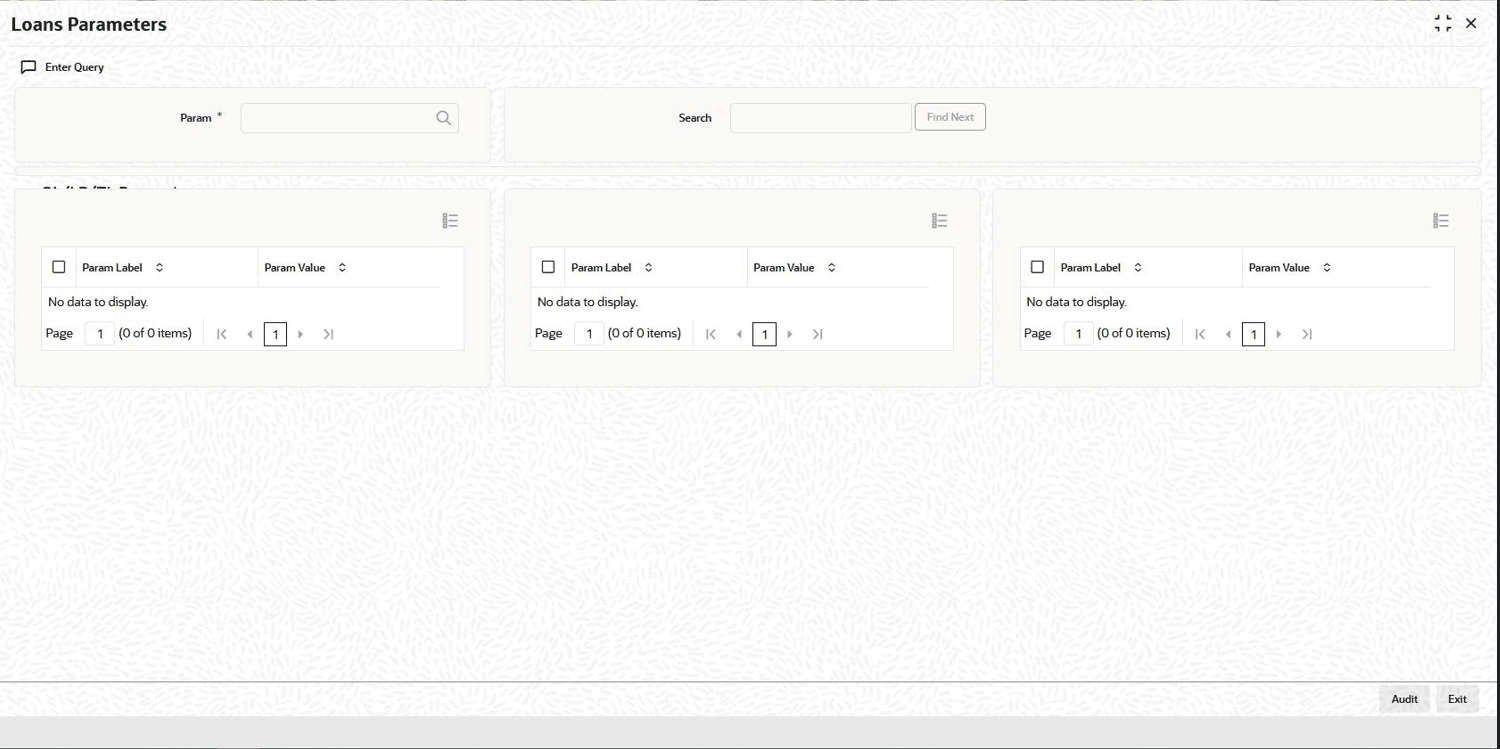Tick select-all checkbox in left grid
This screenshot has height=749, width=1500.
click(59, 267)
